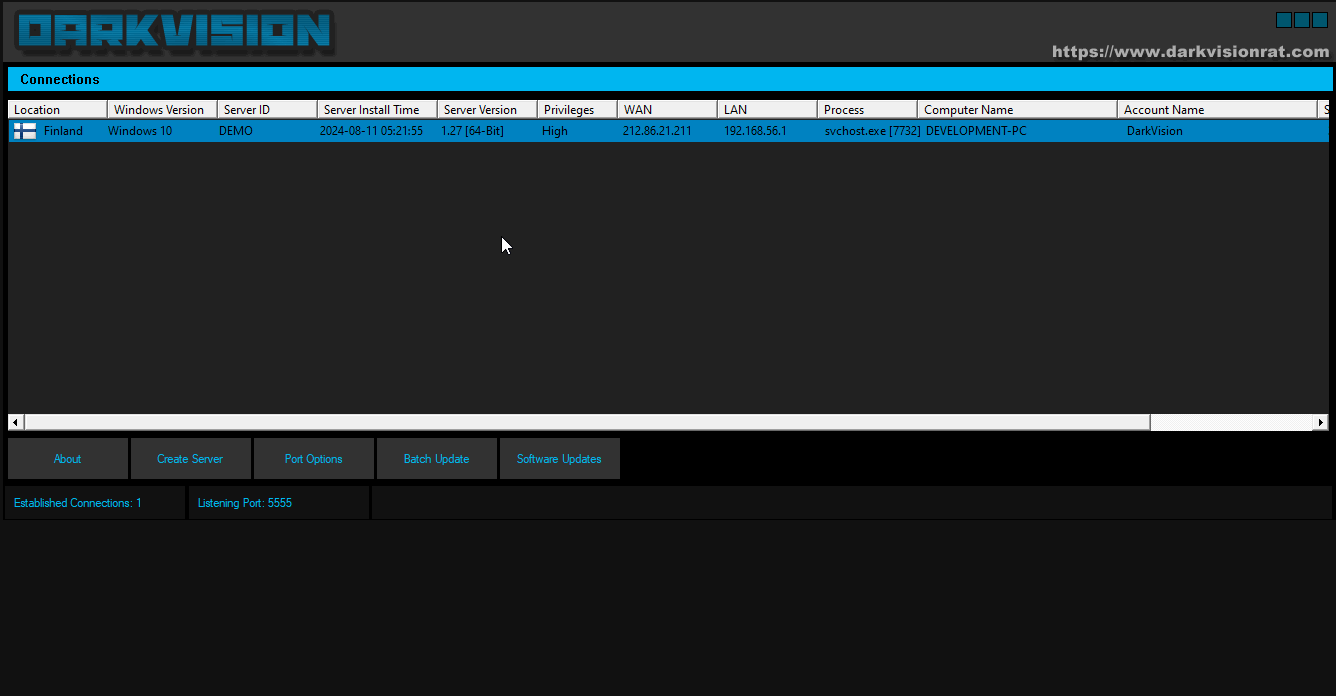Sort by the Location column header
The width and height of the screenshot is (1336, 696).
pos(58,109)
